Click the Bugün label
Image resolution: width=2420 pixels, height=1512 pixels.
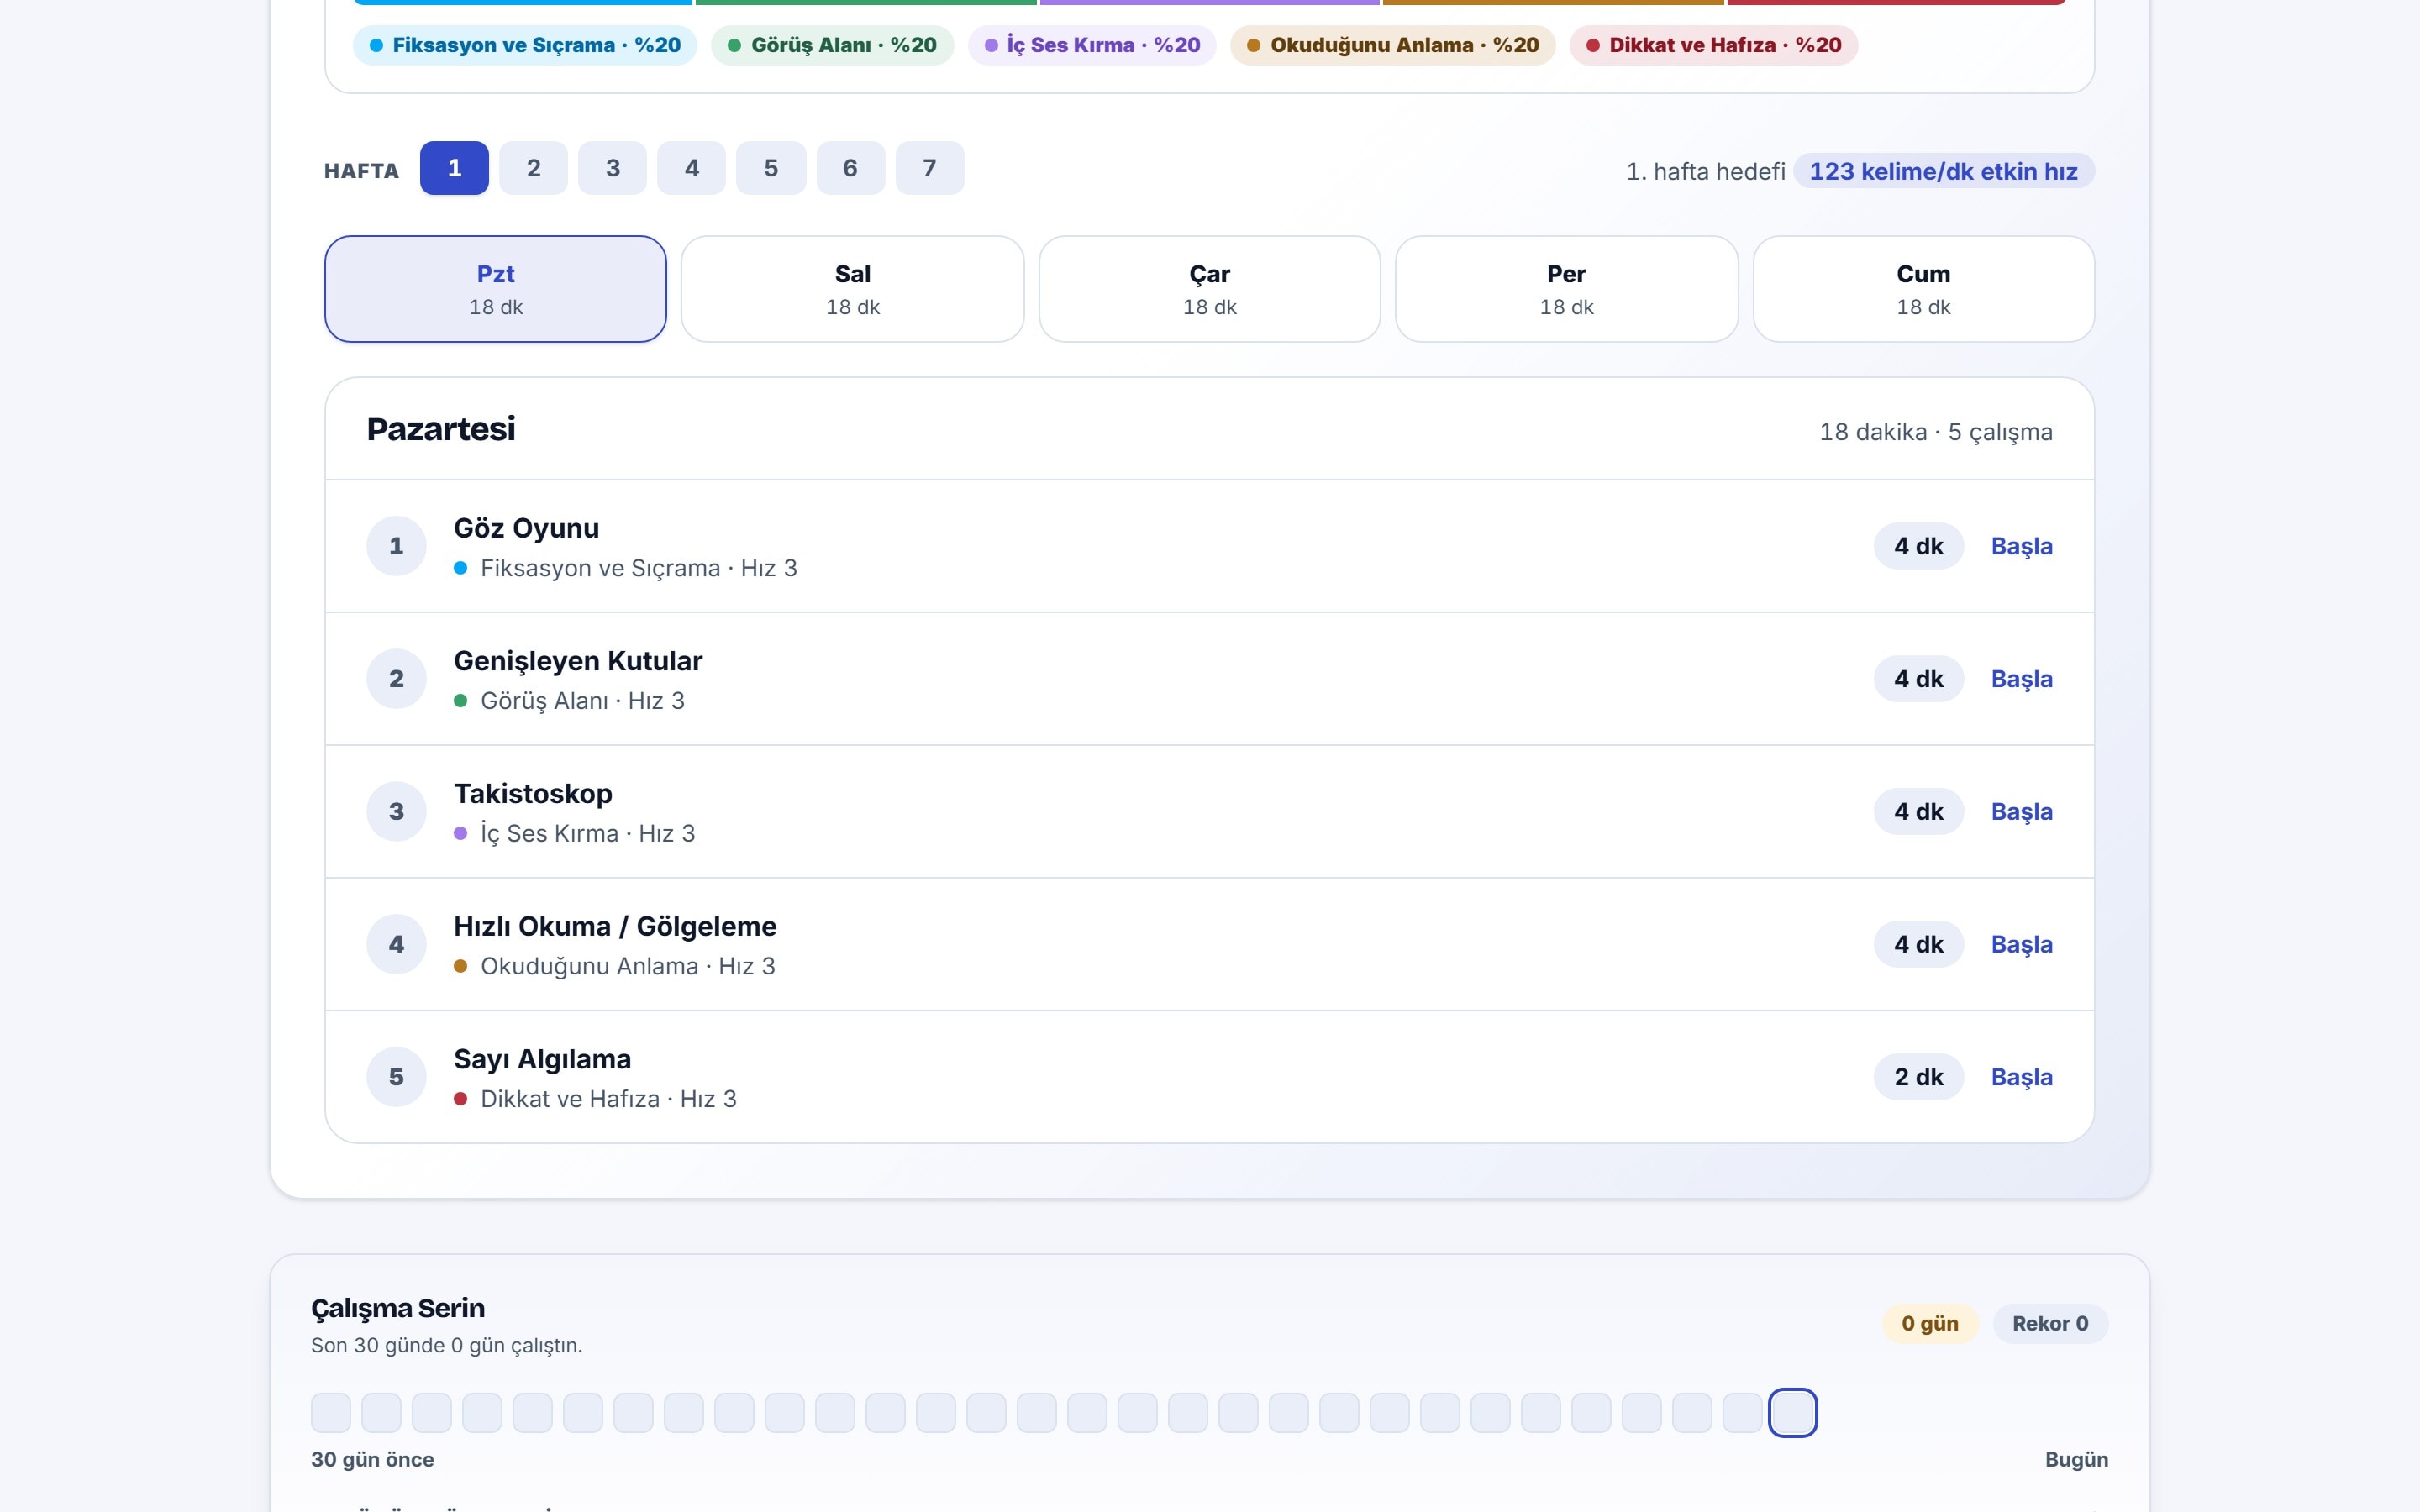point(2077,1460)
